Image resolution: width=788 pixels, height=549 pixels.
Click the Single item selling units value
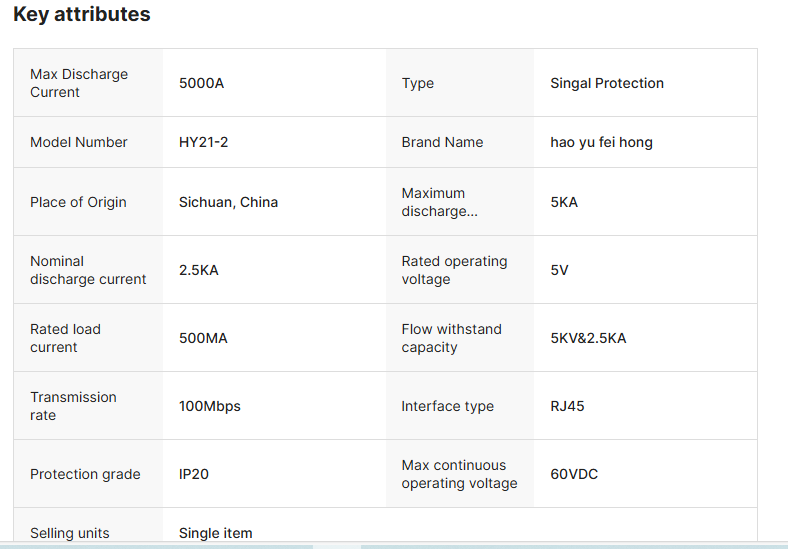pos(215,533)
